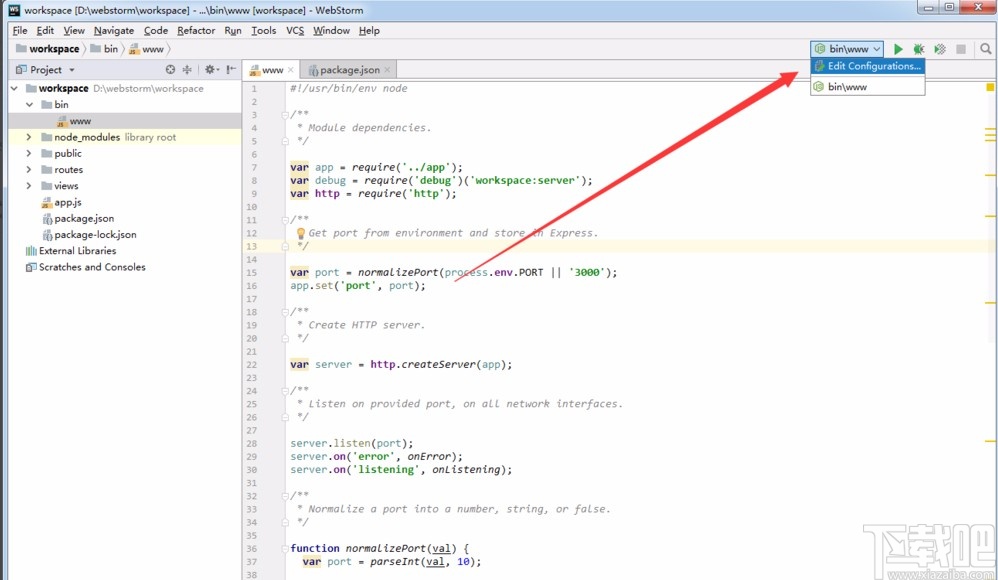Open Search Everywhere magnifier icon
998x580 pixels.
pos(985,48)
